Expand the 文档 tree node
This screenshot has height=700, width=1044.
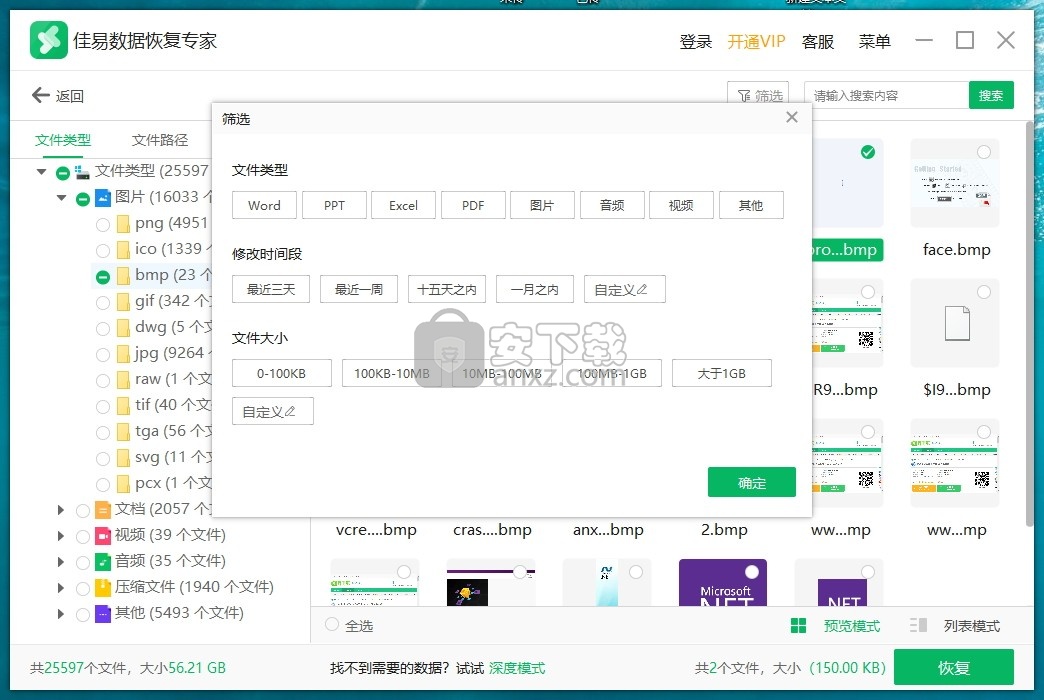(61, 510)
